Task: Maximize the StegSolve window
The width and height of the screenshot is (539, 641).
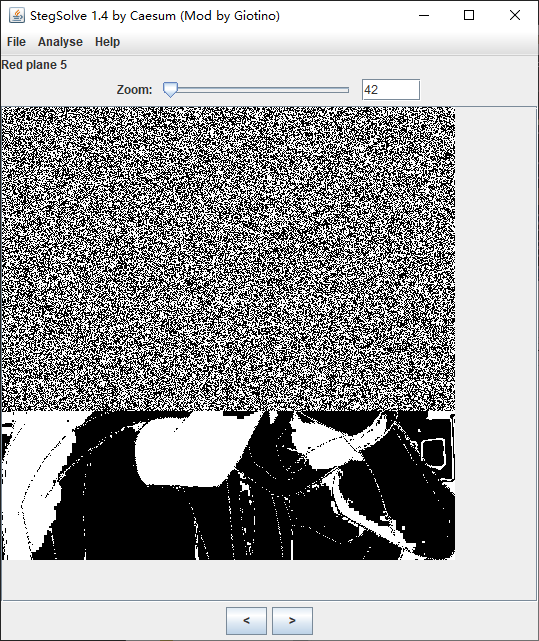Action: click(x=469, y=16)
